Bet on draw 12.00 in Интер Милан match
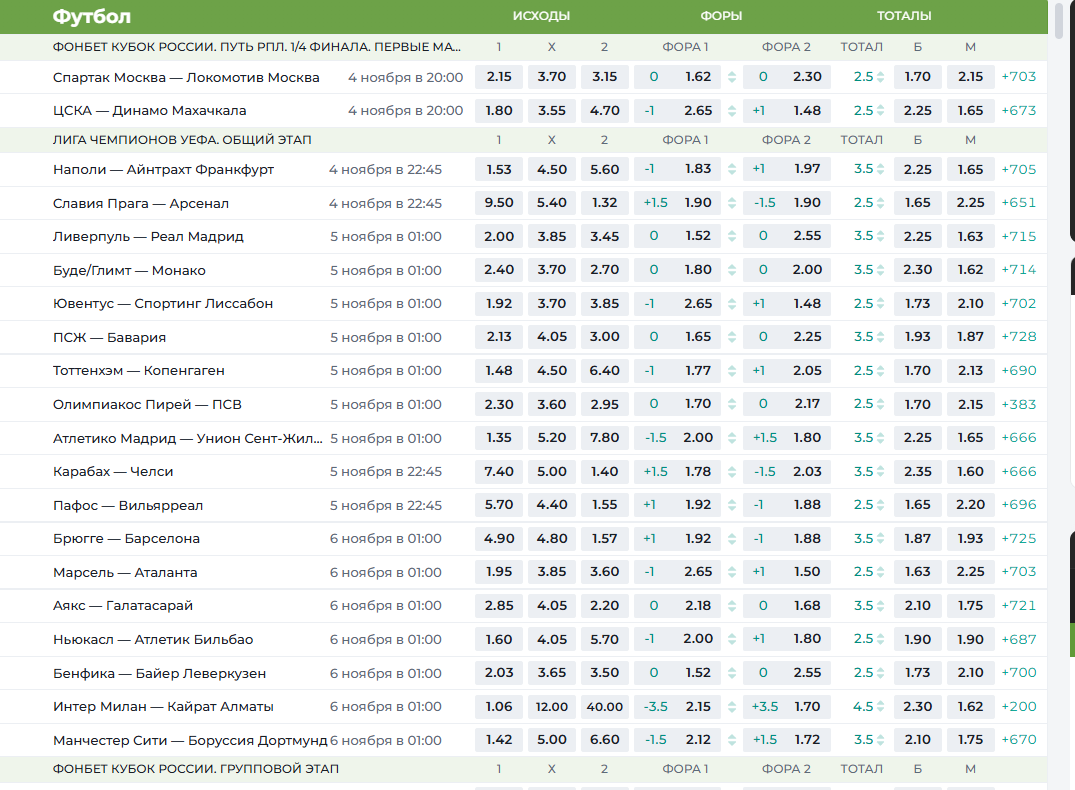The height and width of the screenshot is (790, 1075). click(551, 707)
